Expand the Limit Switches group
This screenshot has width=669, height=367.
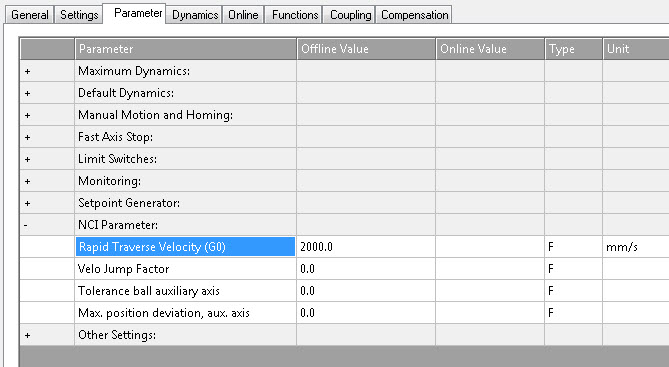click(27, 159)
